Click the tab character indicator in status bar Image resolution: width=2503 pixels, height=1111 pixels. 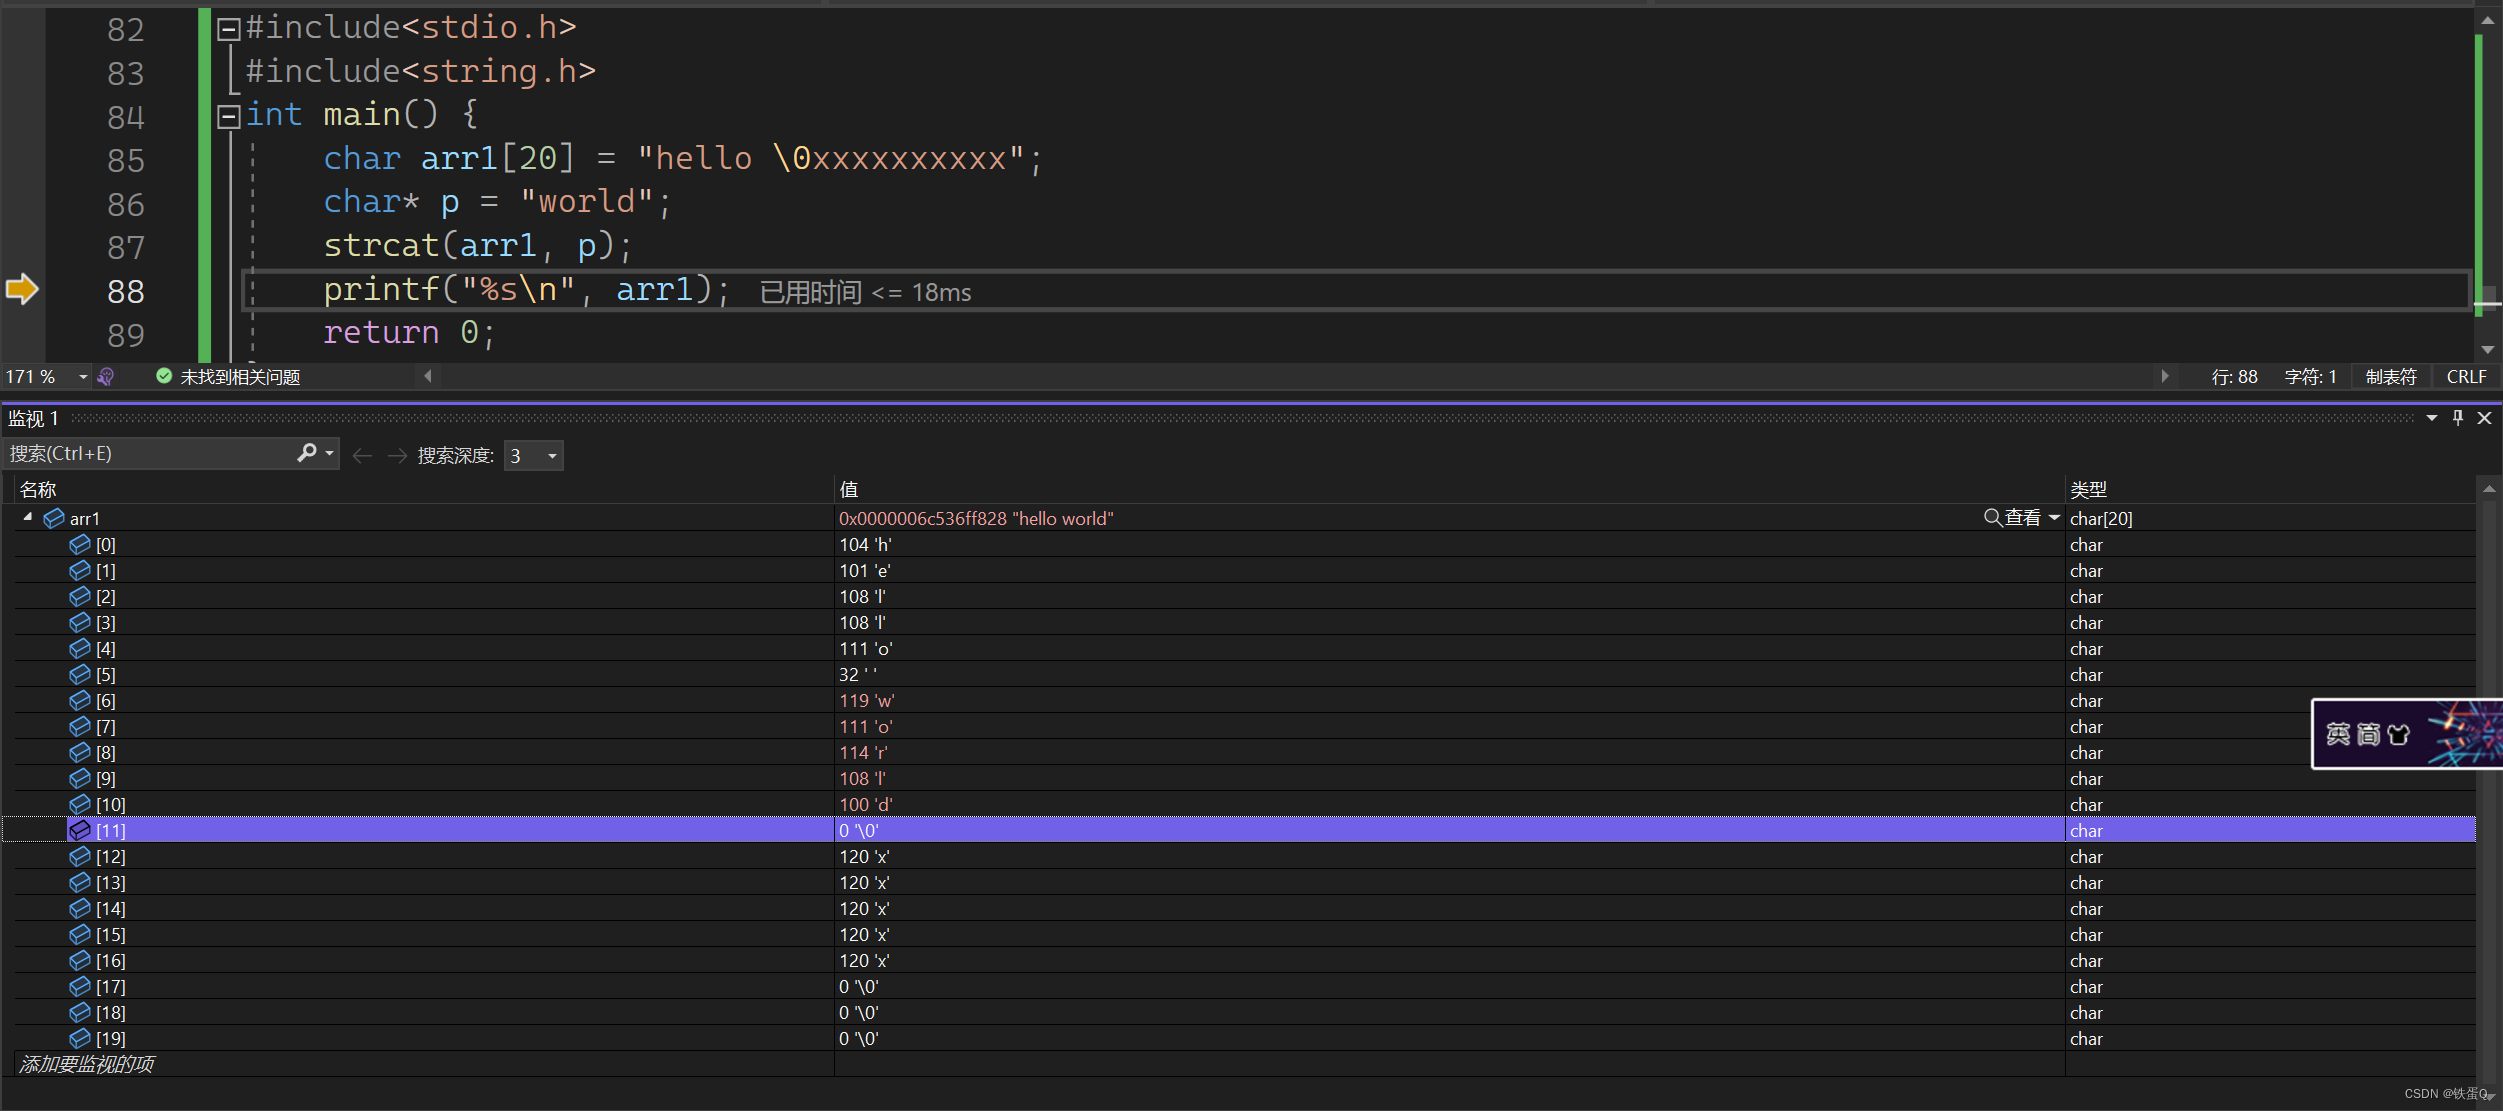coord(2391,377)
